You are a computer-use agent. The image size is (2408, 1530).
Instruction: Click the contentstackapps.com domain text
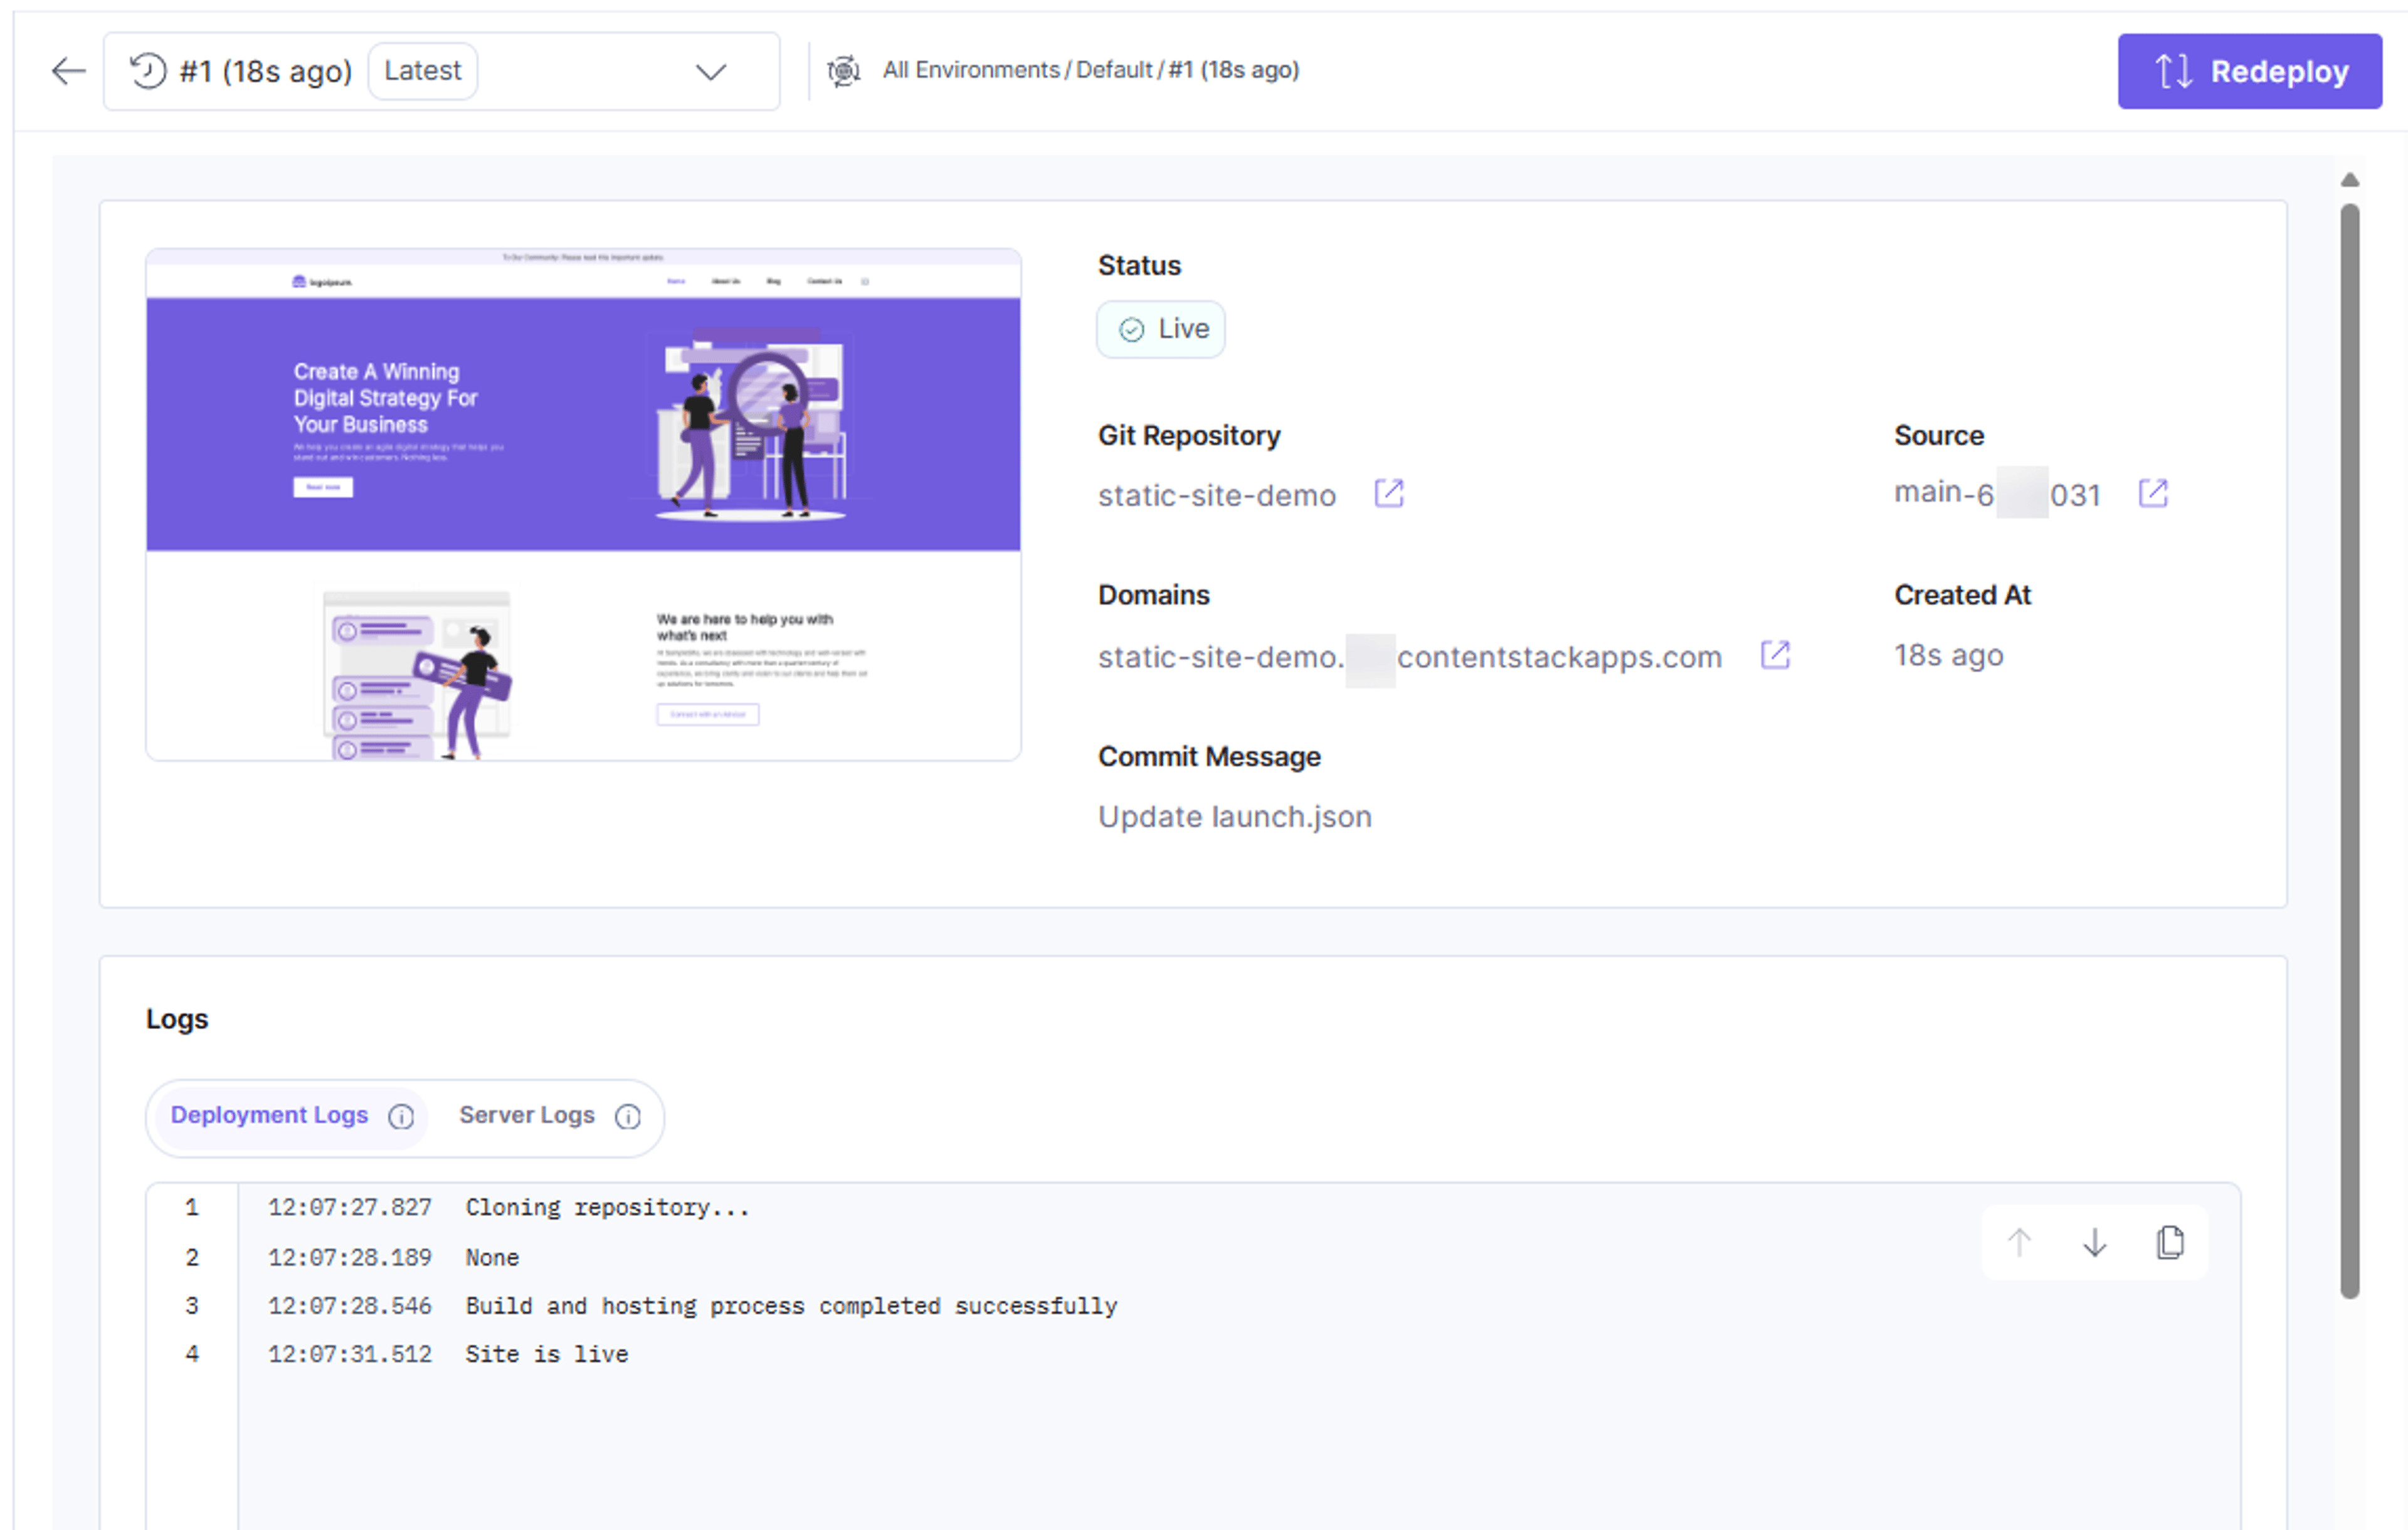1409,657
